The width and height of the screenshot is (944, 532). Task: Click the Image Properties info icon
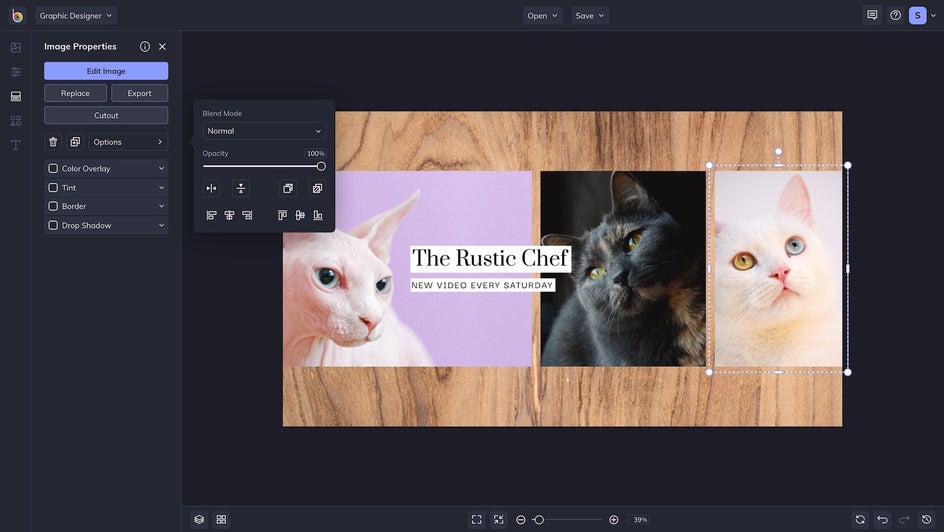pos(144,46)
